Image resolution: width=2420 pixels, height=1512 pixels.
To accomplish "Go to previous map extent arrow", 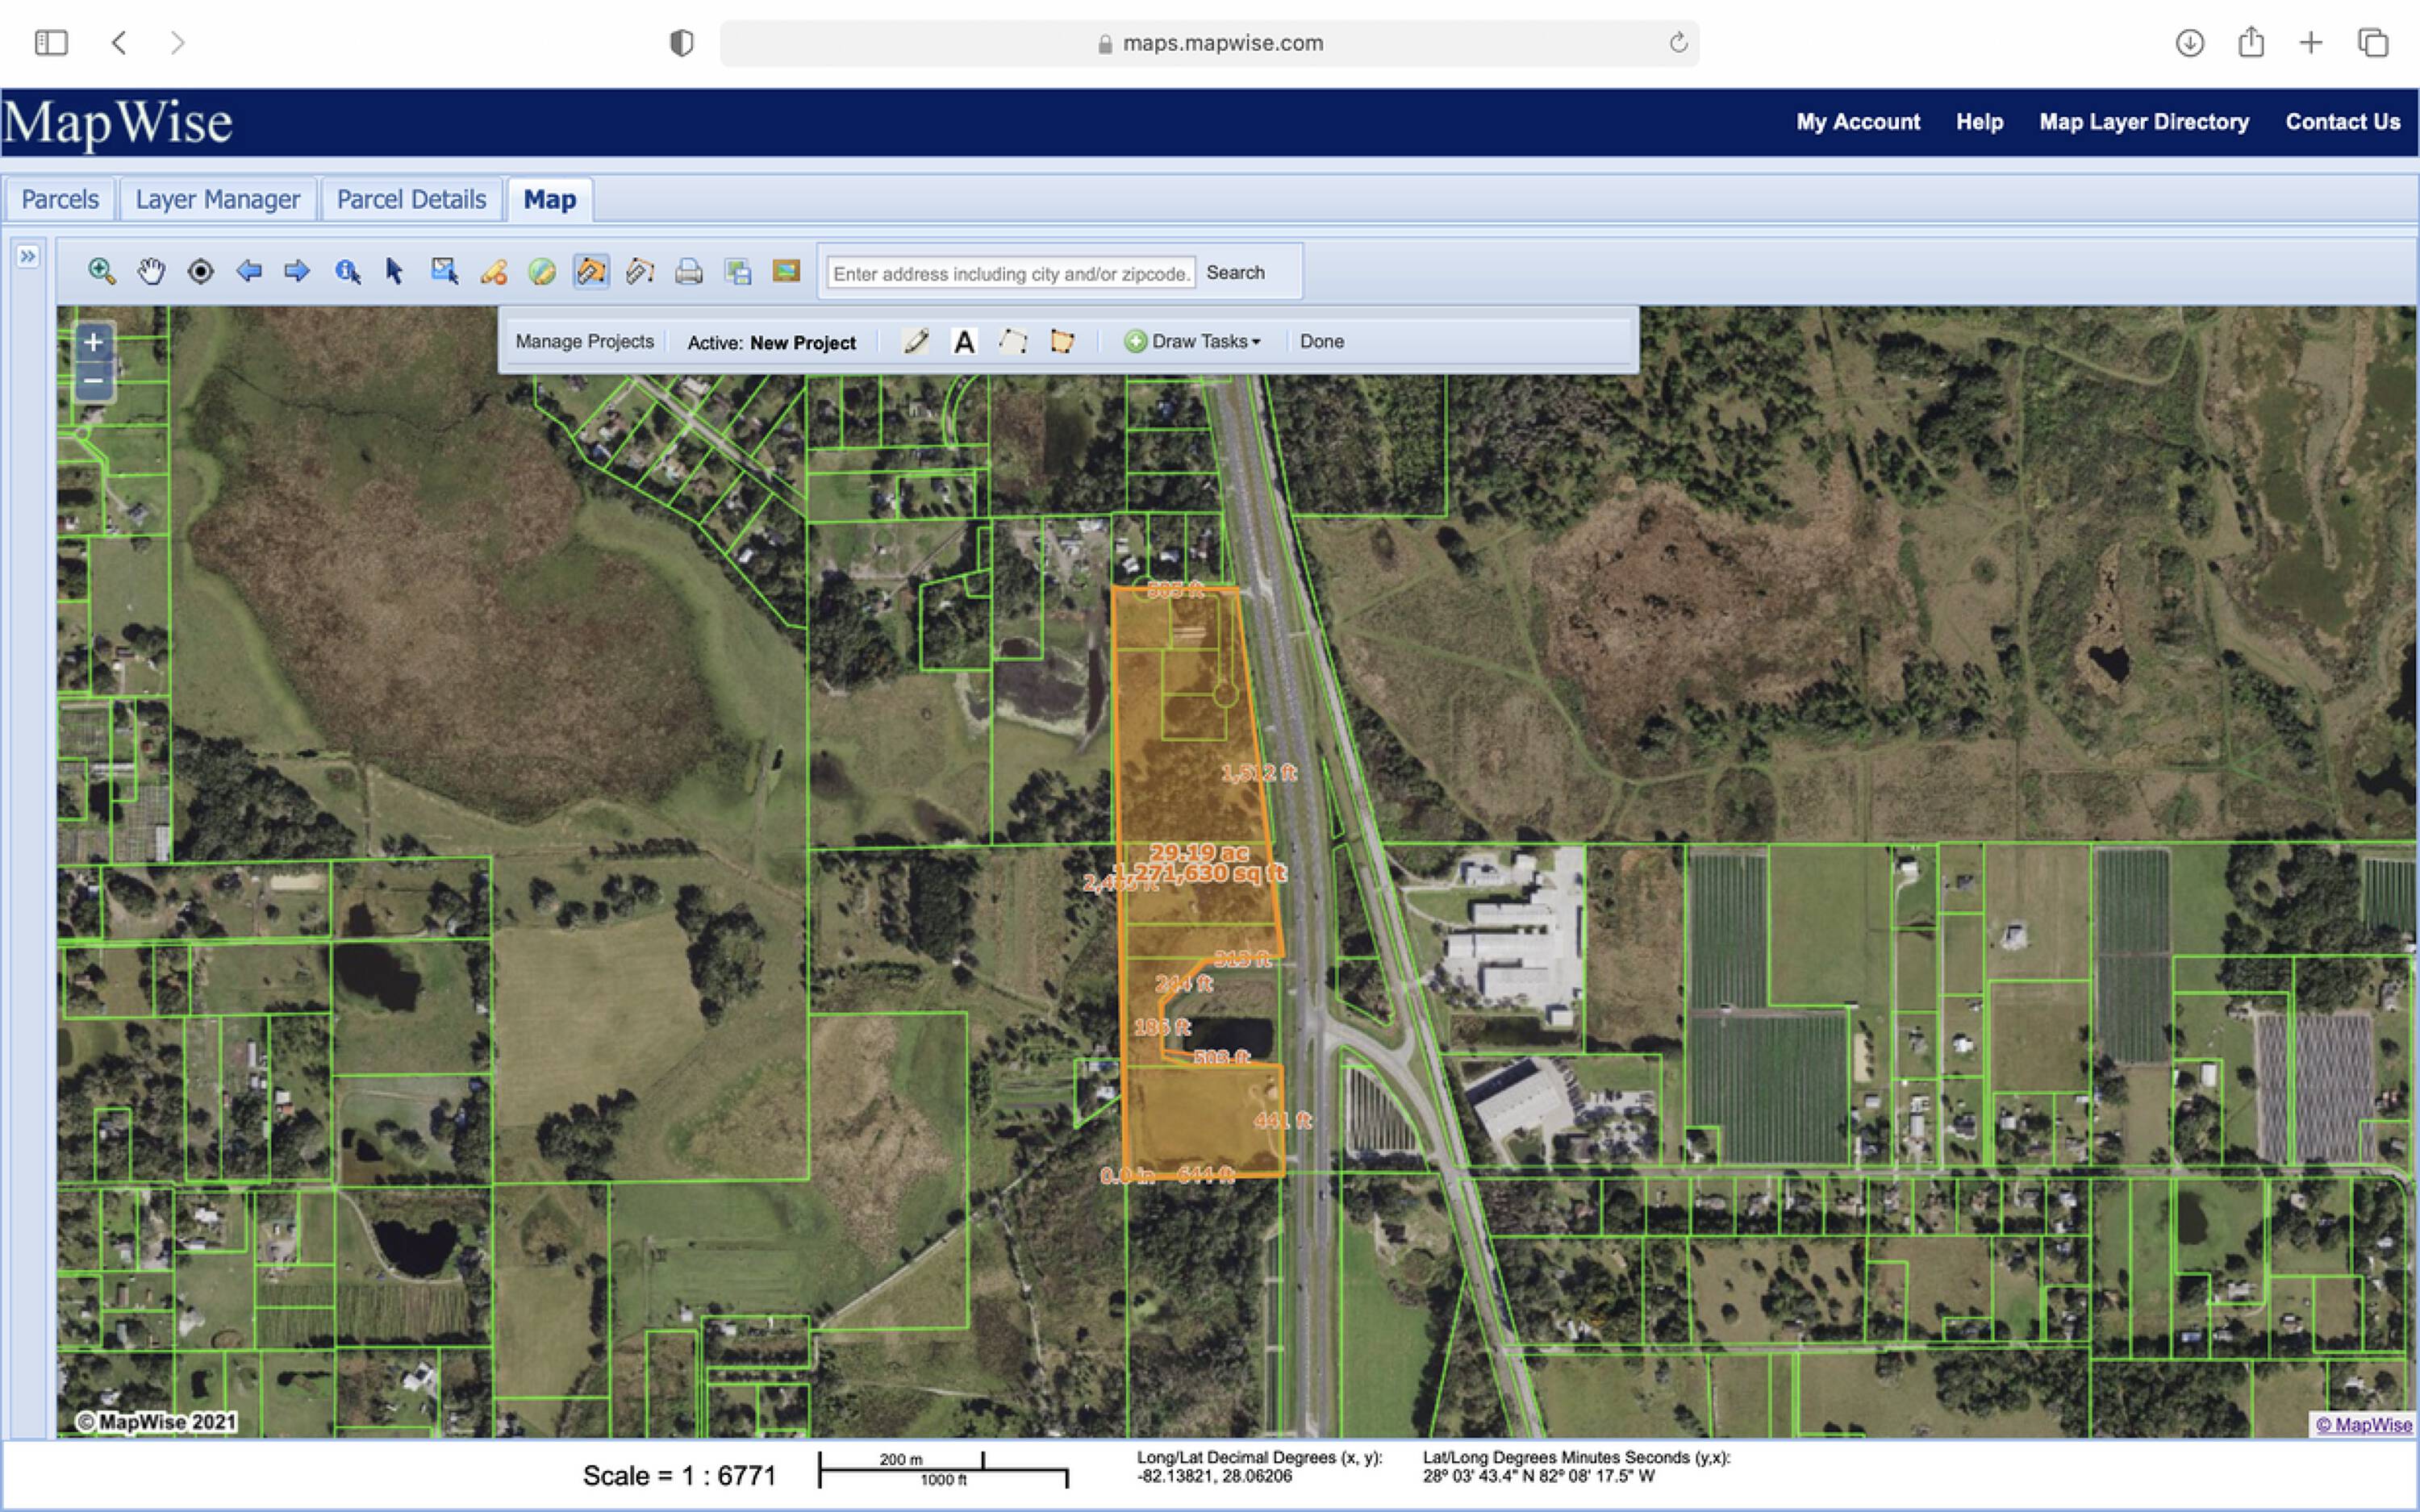I will click(249, 271).
